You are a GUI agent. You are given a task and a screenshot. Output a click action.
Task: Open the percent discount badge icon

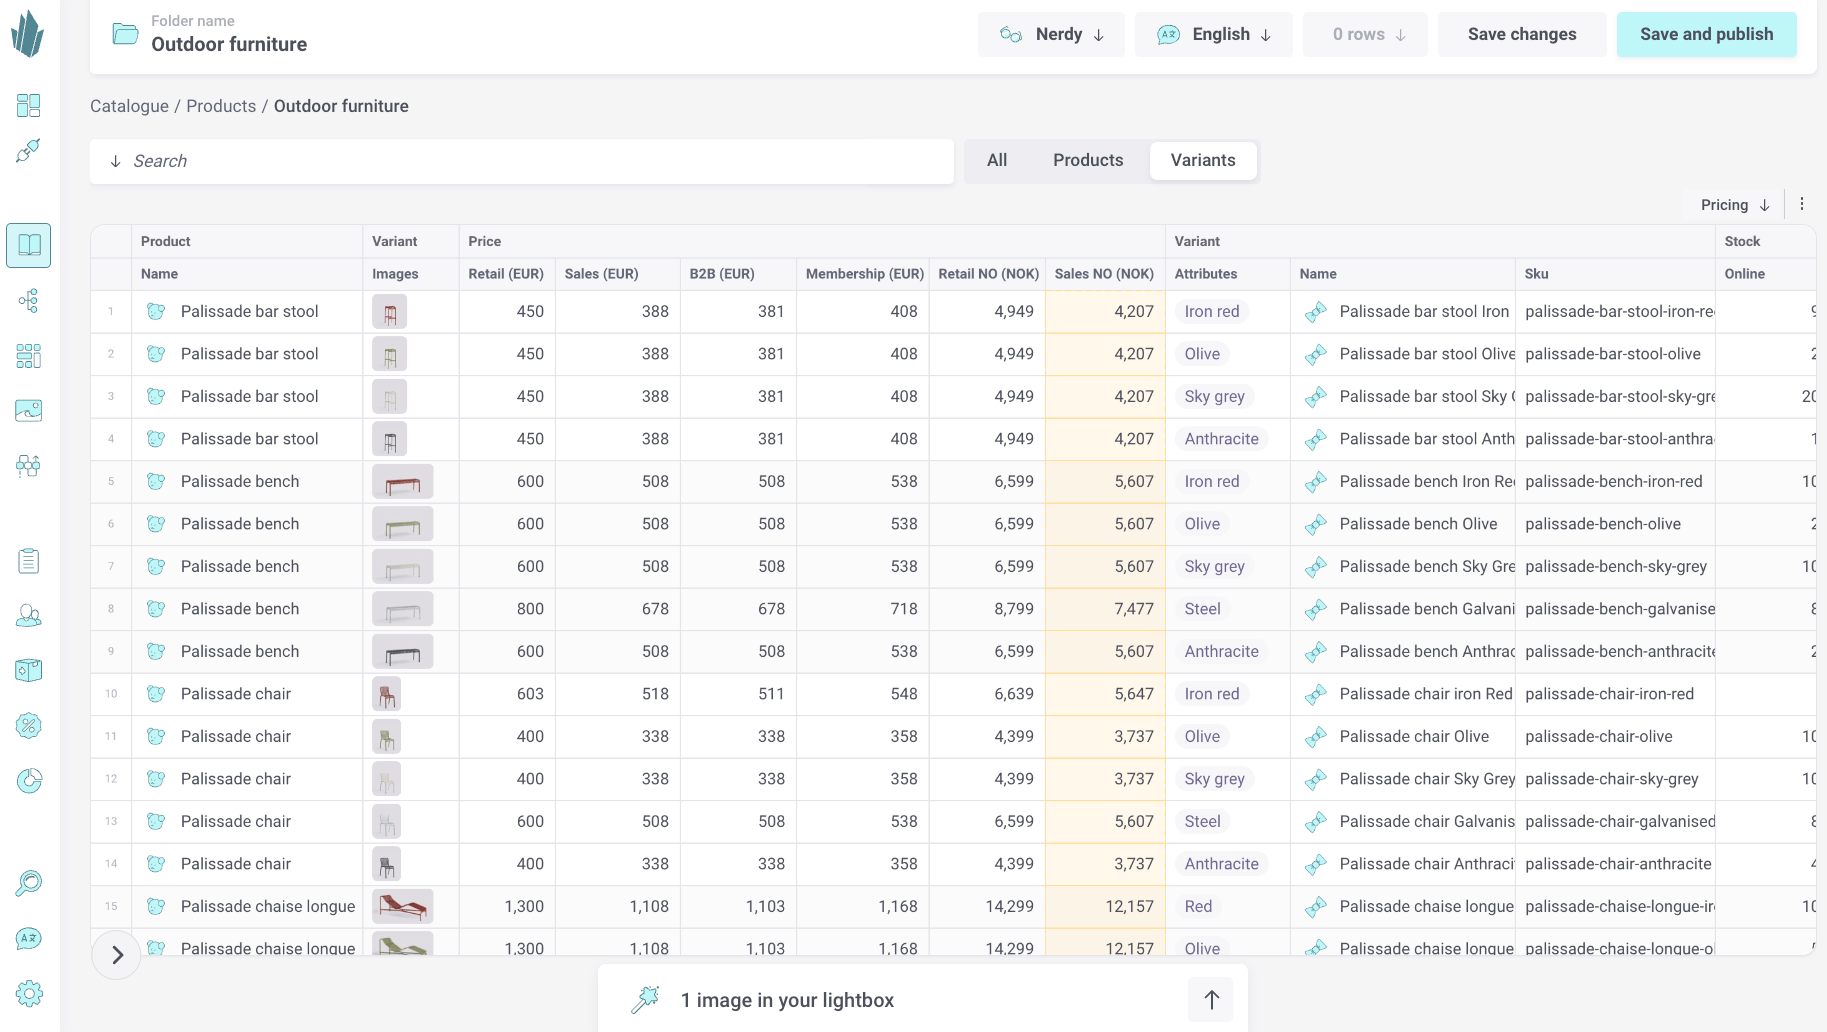29,725
